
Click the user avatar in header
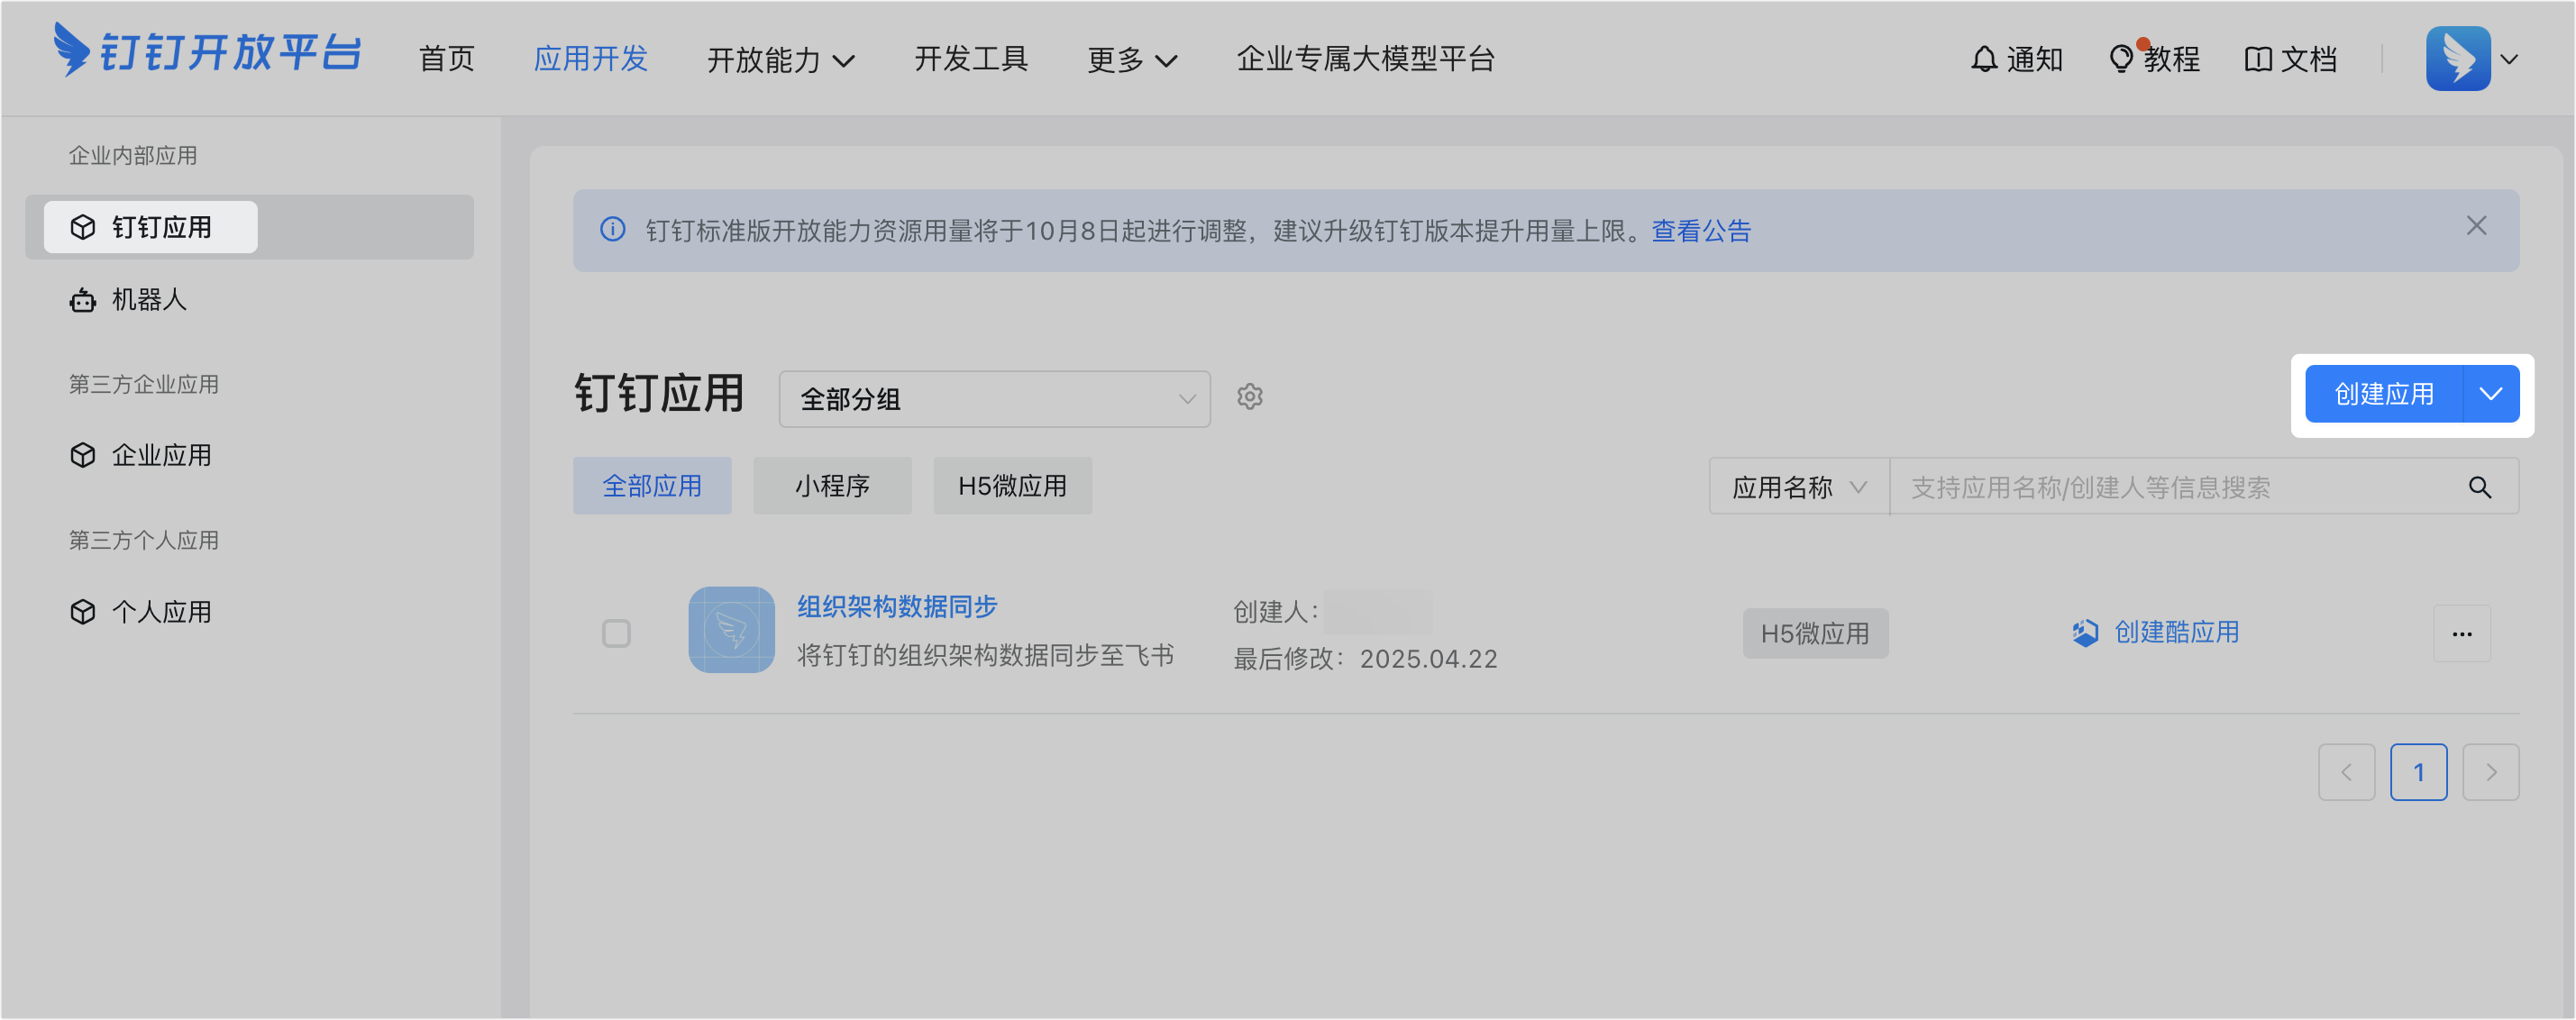[2458, 59]
